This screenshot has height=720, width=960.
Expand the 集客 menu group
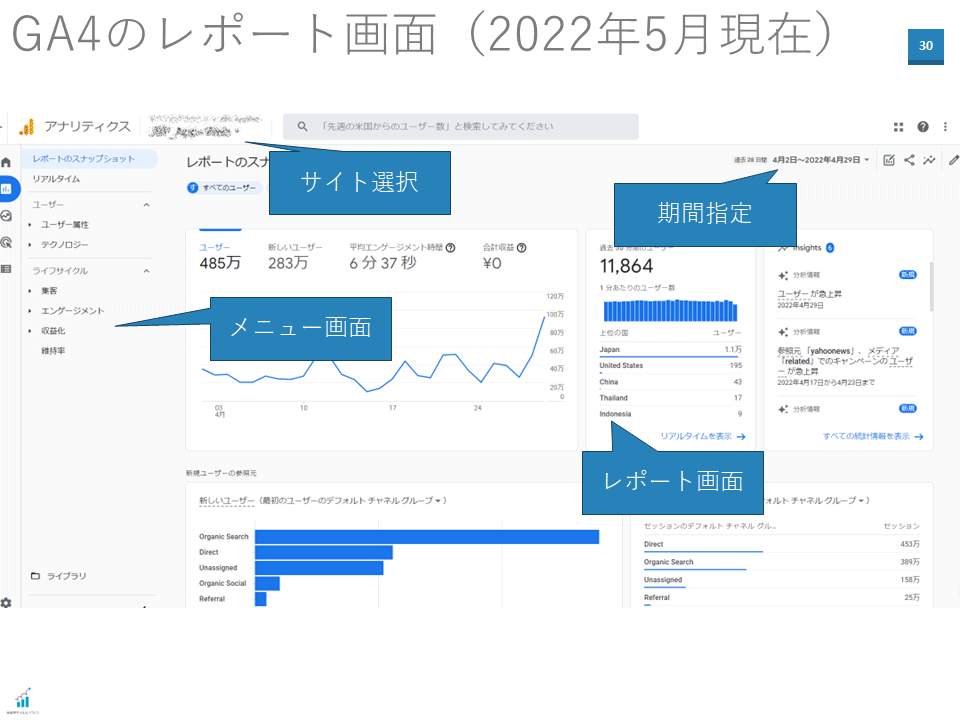tap(30, 291)
